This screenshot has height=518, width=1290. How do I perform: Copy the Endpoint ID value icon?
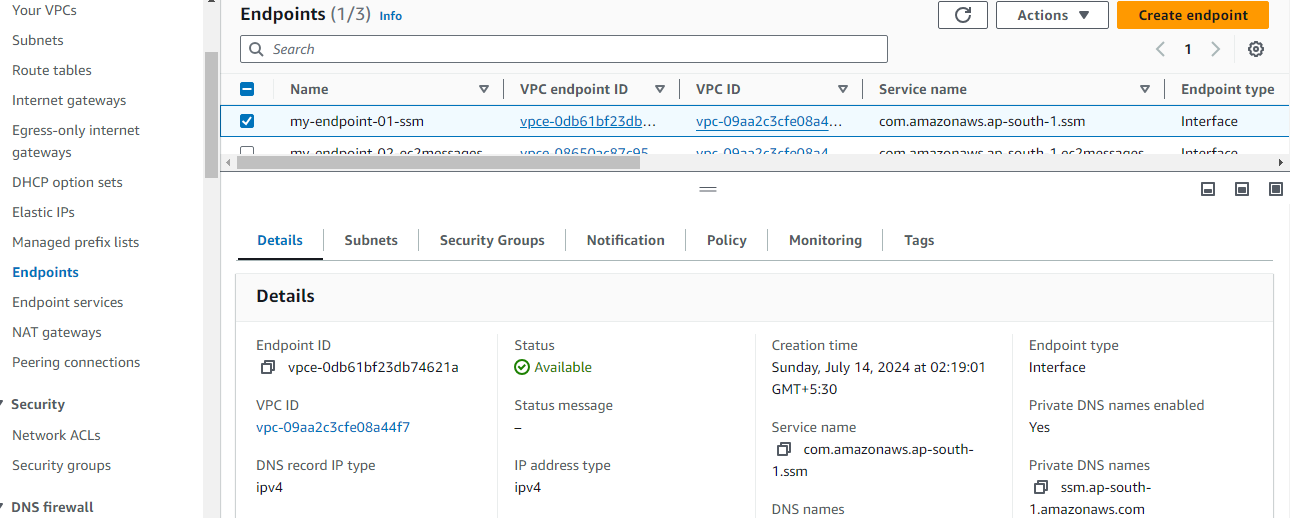tap(267, 368)
